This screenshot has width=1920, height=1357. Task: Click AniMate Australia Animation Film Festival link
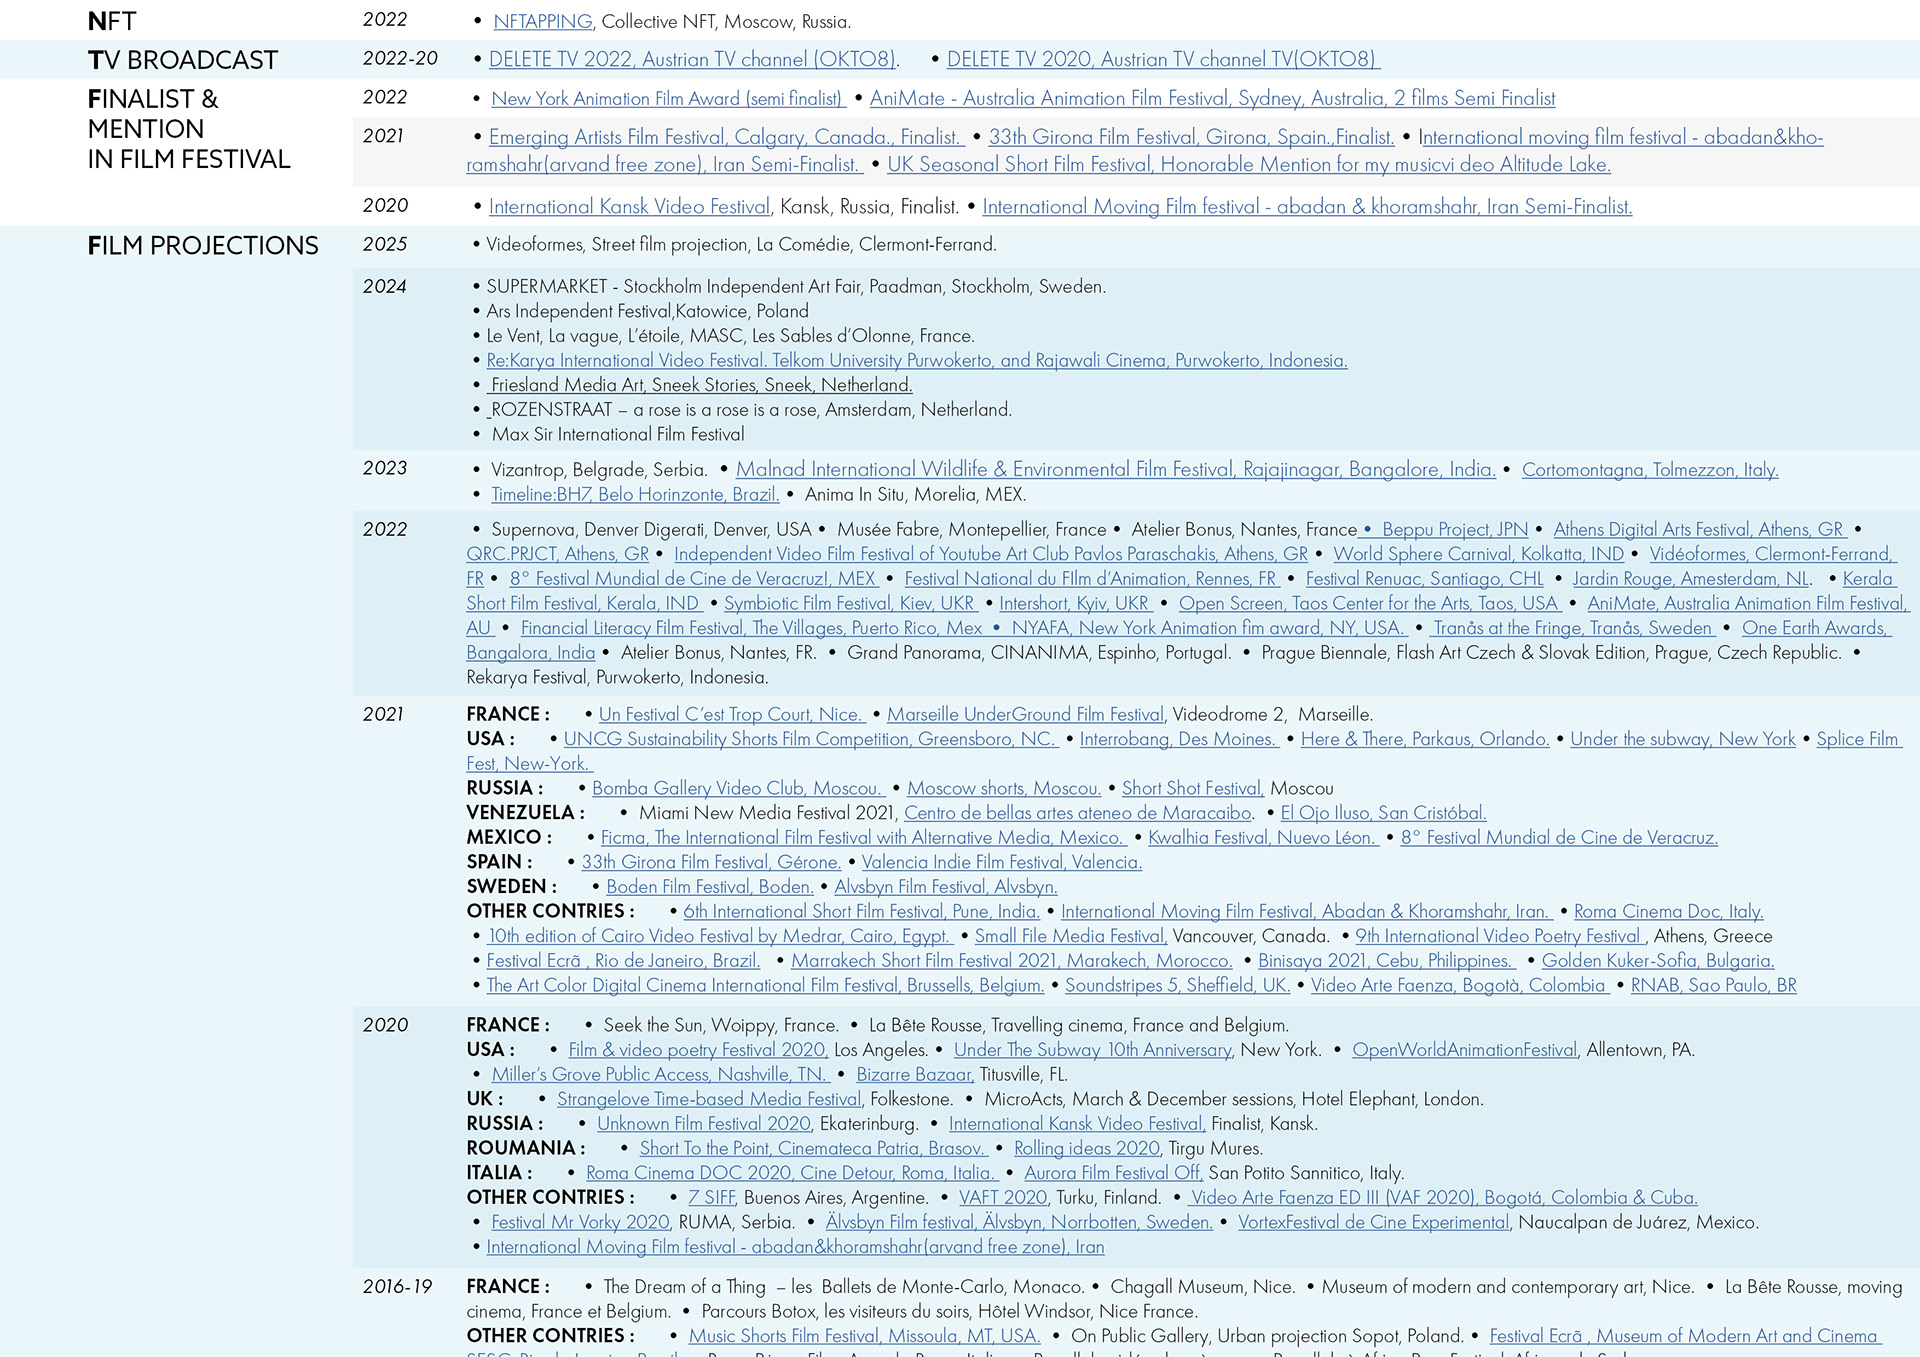coord(1212,98)
